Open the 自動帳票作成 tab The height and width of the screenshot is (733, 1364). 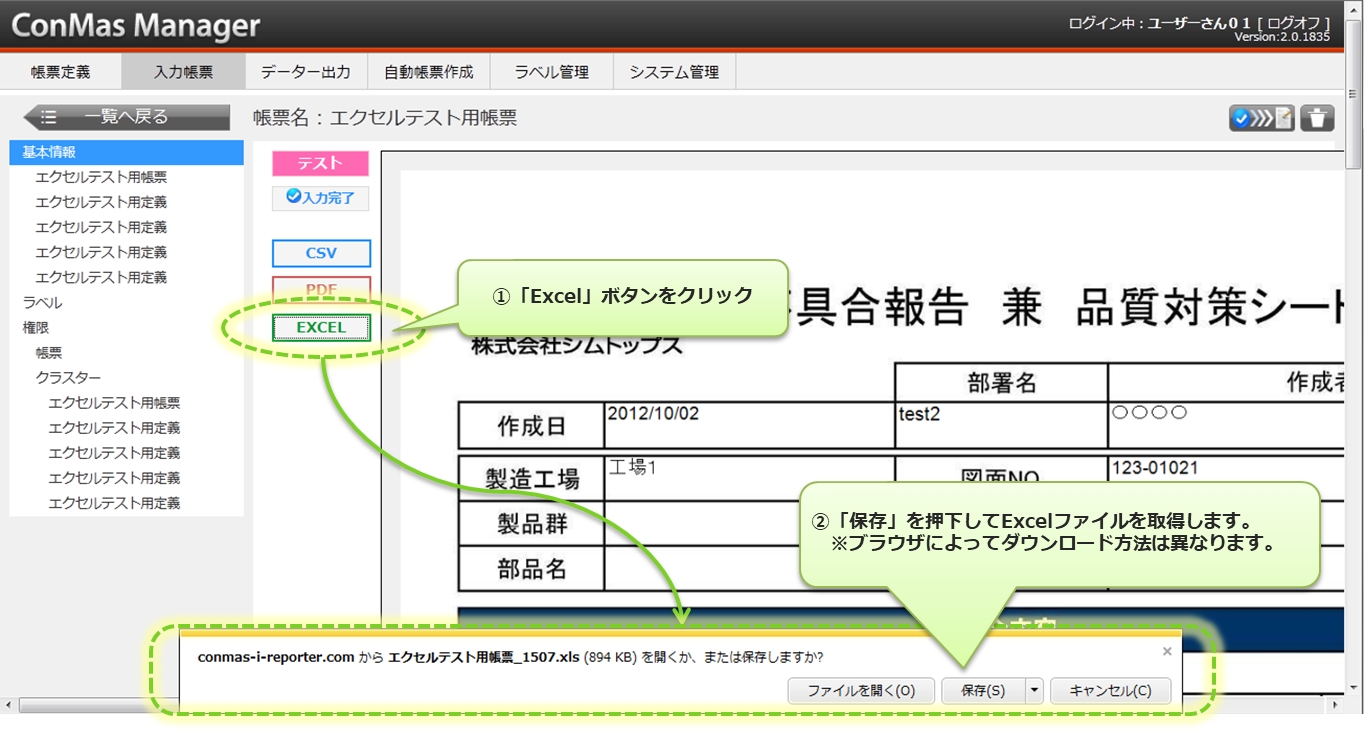tap(428, 72)
